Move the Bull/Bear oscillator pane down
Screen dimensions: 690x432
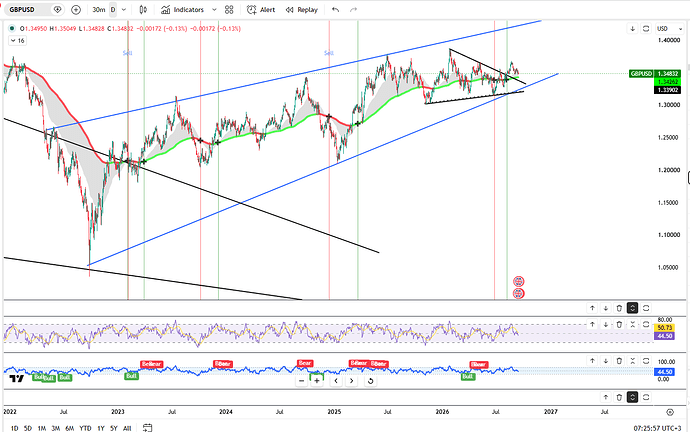tap(606, 361)
